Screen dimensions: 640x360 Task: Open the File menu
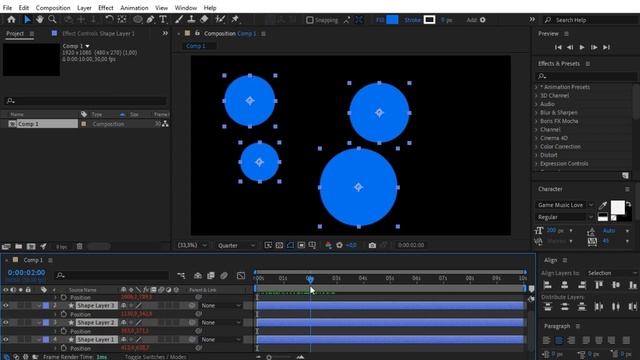7,8
